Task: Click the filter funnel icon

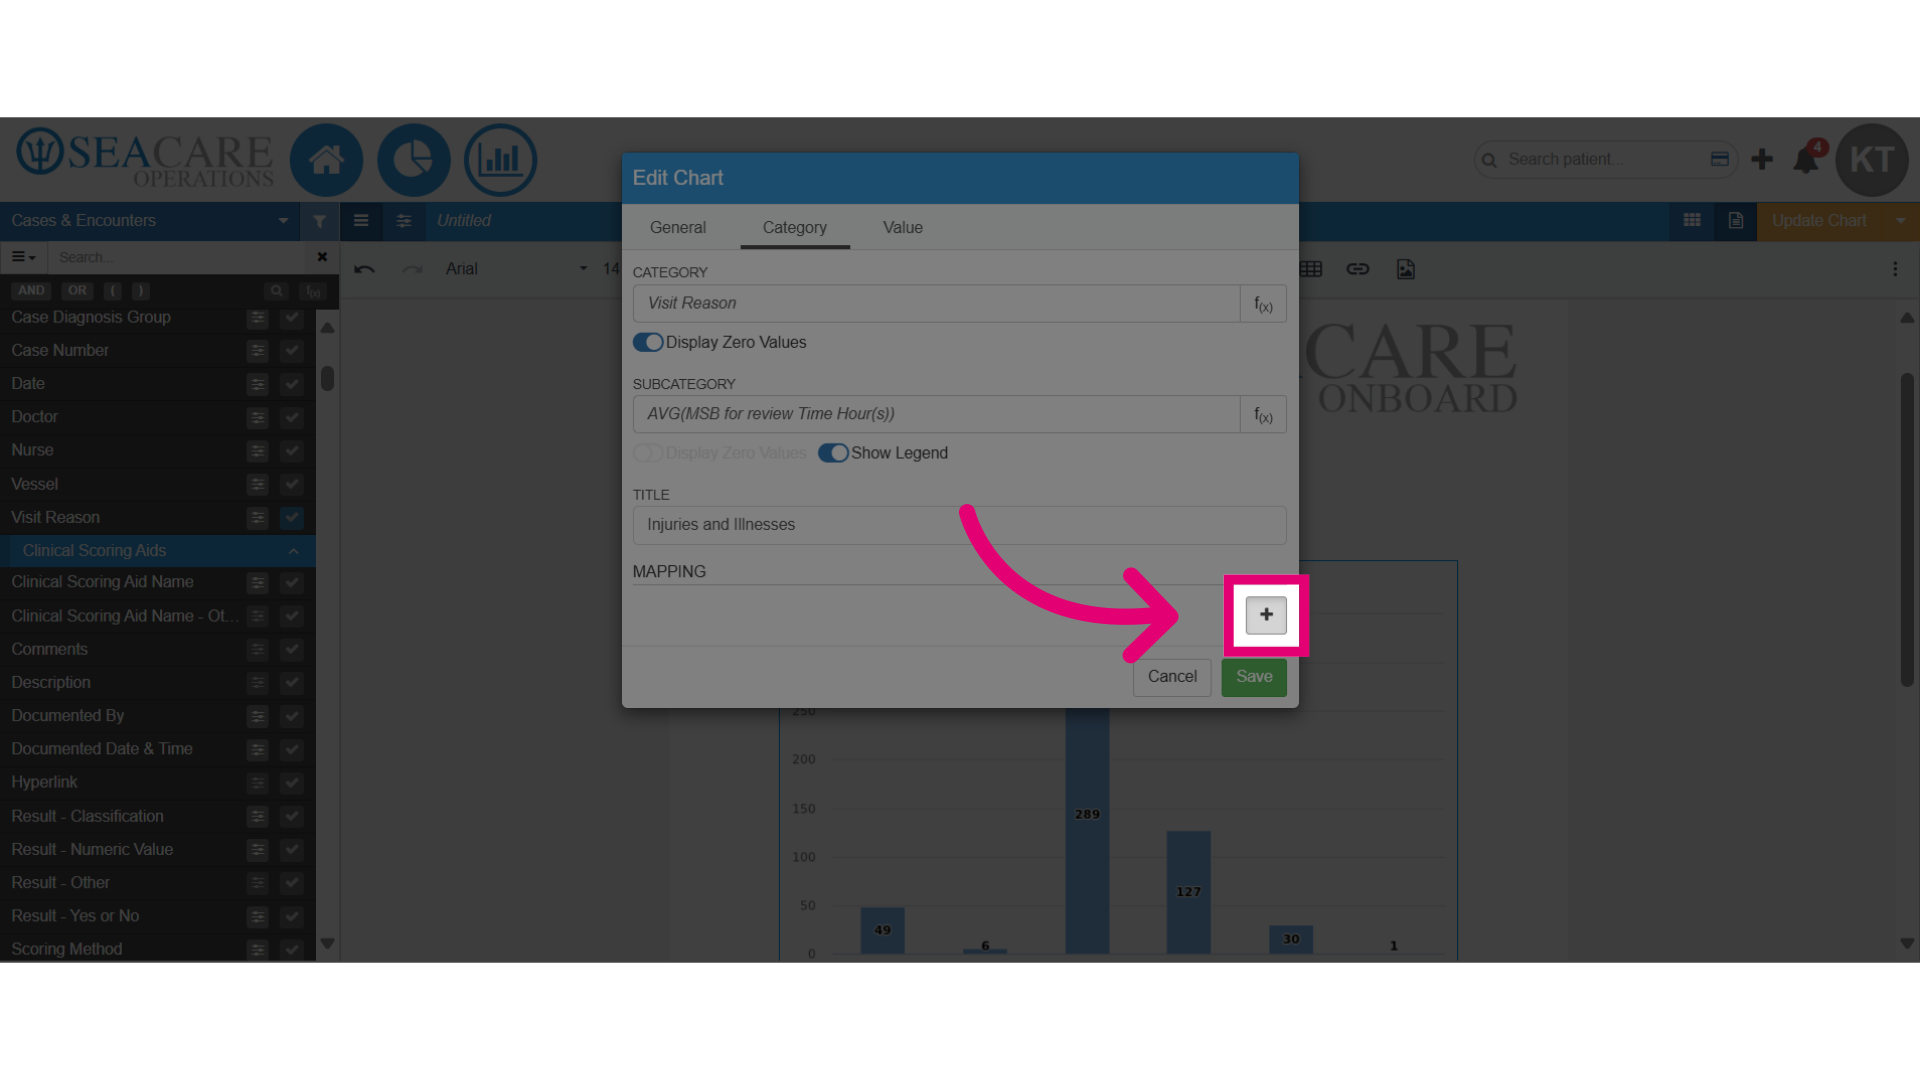Action: click(x=319, y=221)
